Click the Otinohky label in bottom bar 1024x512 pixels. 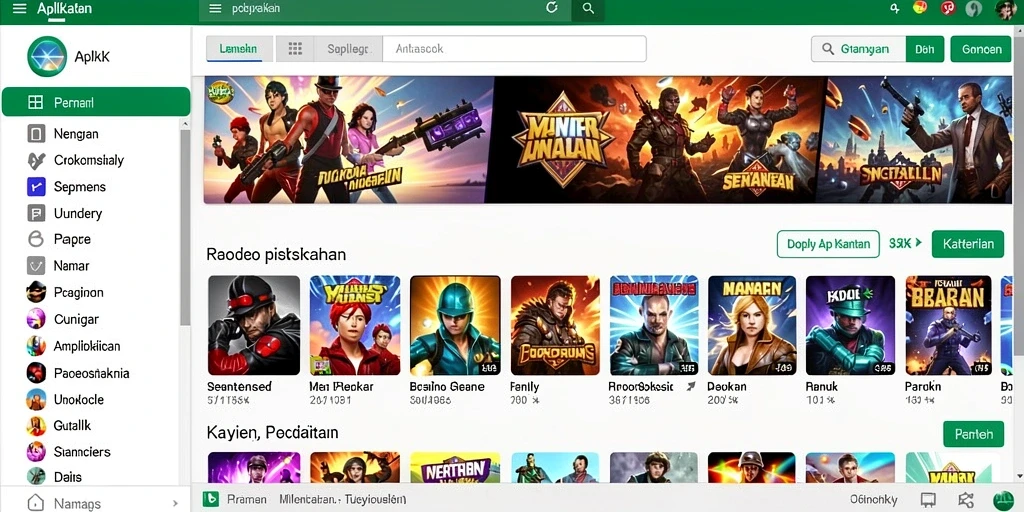pyautogui.click(x=874, y=500)
